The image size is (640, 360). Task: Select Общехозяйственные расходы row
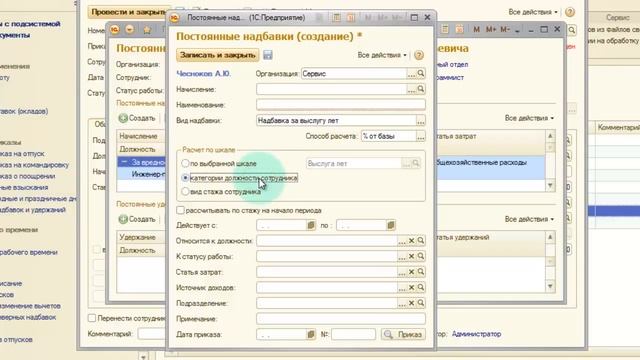pos(490,162)
